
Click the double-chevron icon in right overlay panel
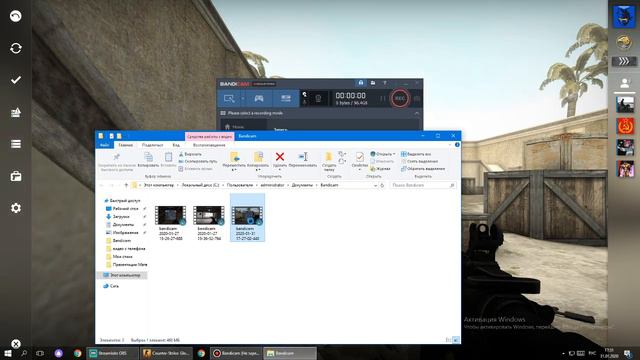point(624,61)
